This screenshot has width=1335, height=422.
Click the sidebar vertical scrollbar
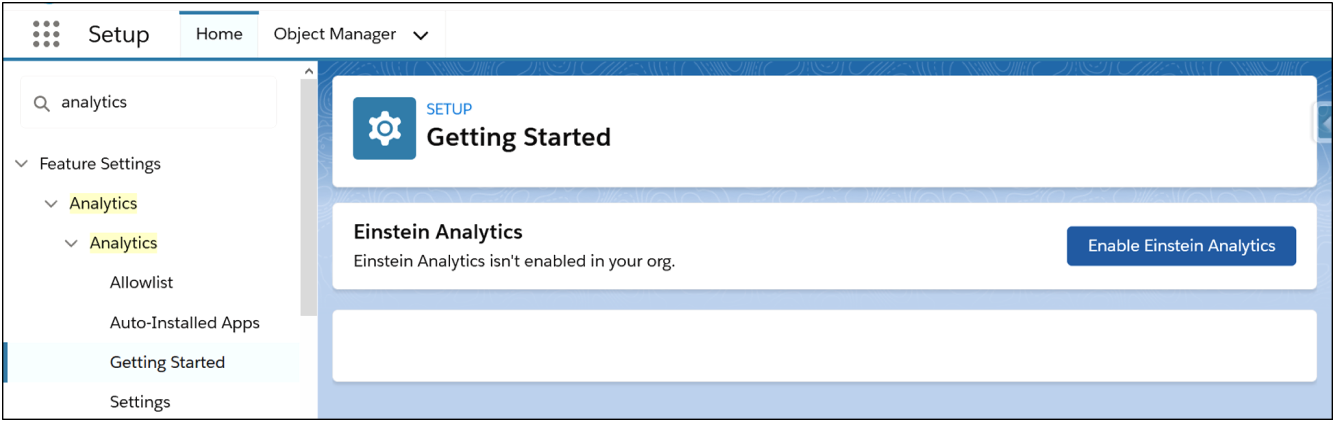pyautogui.click(x=309, y=197)
